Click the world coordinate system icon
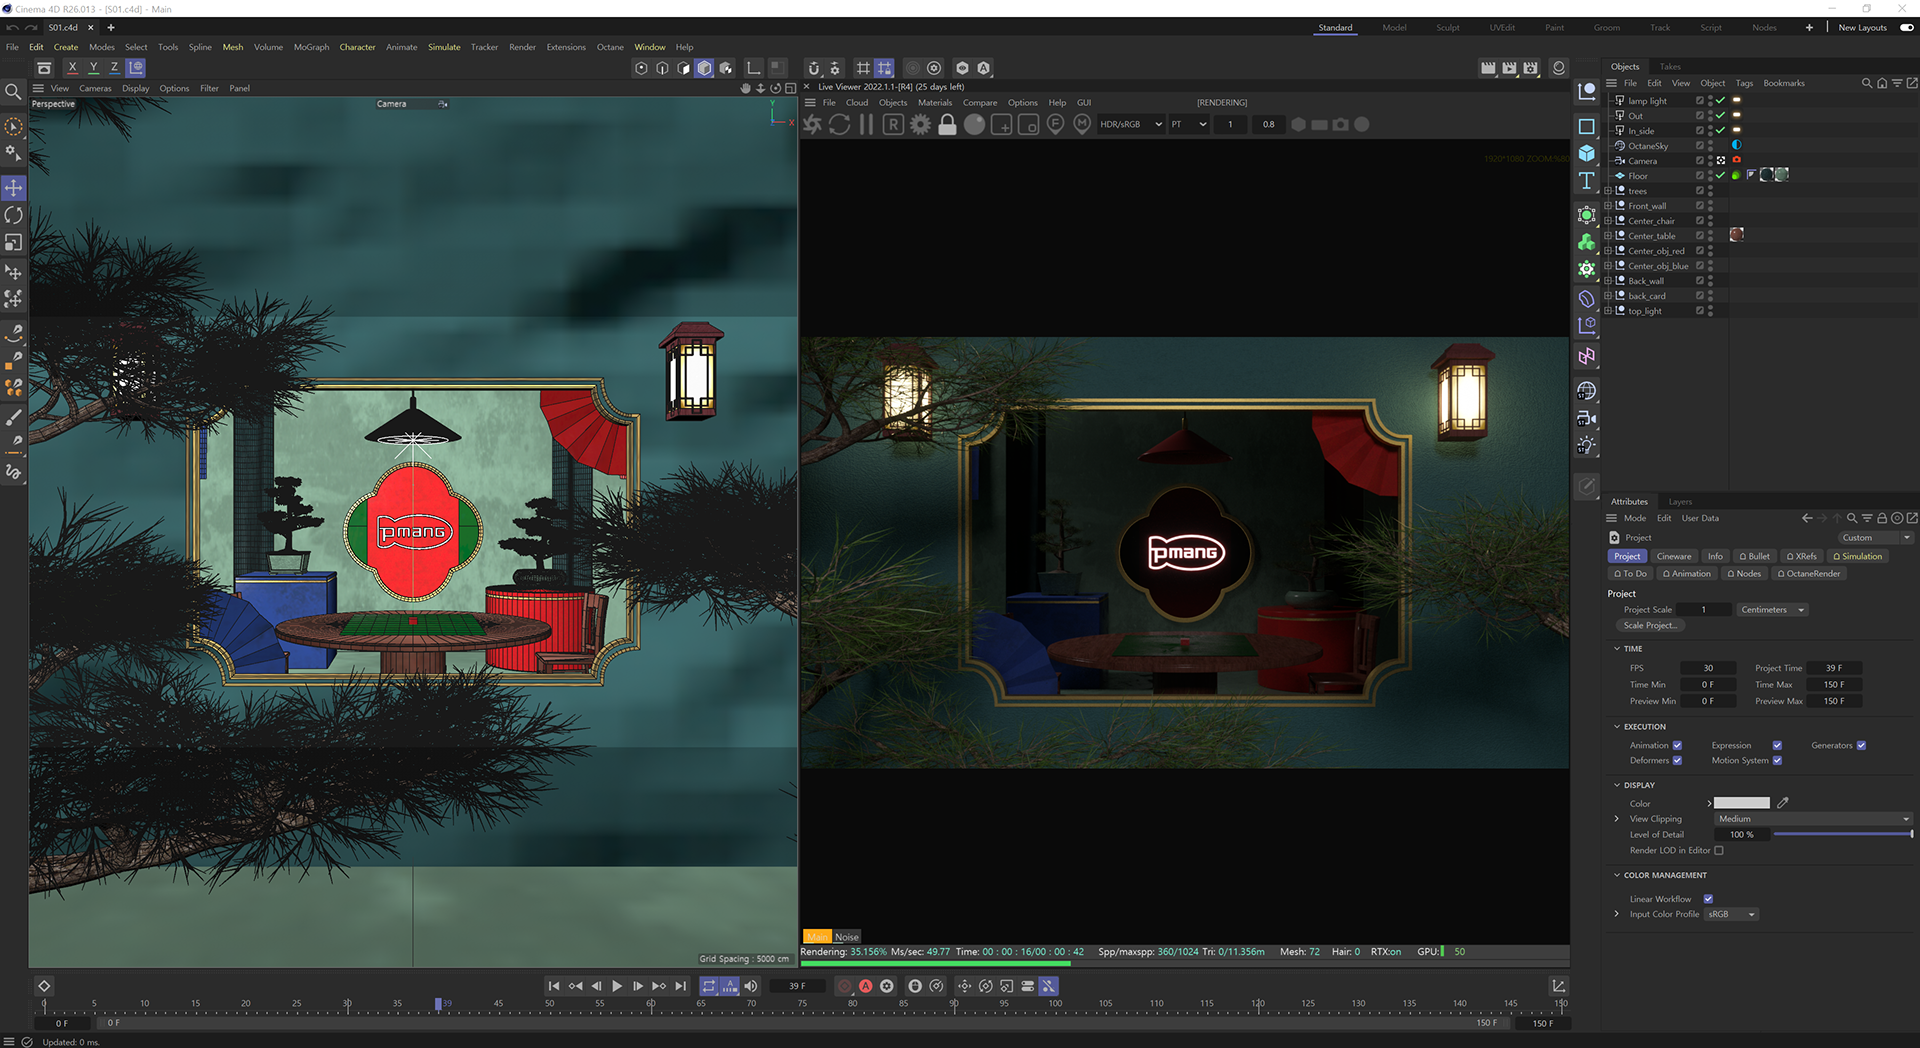1920x1048 pixels. (135, 68)
